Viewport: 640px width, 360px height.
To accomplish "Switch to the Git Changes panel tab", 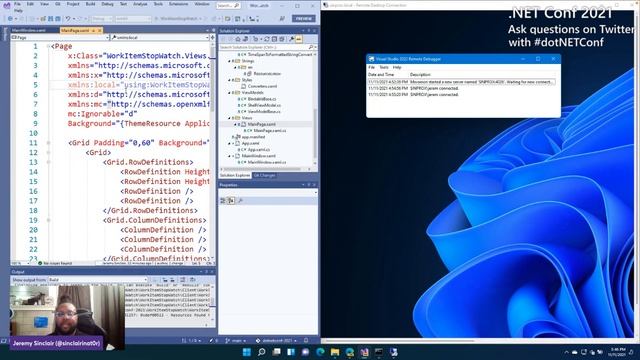I will click(x=264, y=176).
